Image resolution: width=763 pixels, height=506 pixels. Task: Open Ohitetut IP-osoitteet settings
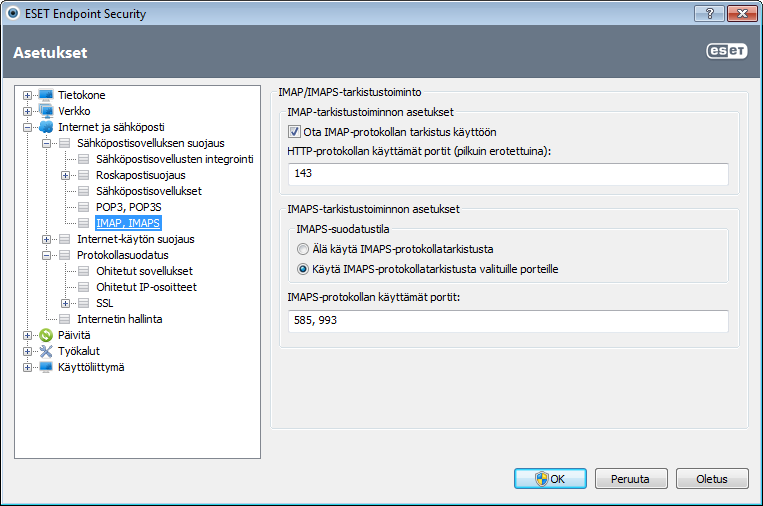(146, 287)
